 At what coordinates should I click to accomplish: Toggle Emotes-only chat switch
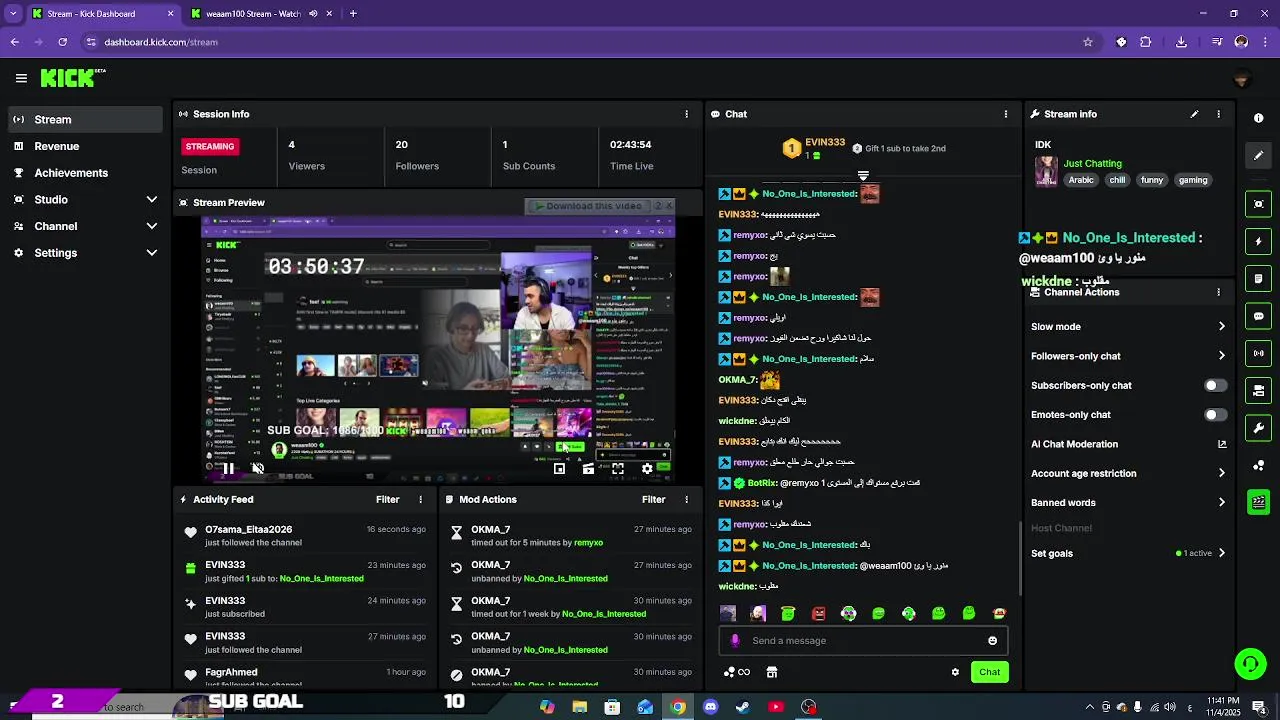click(1215, 414)
